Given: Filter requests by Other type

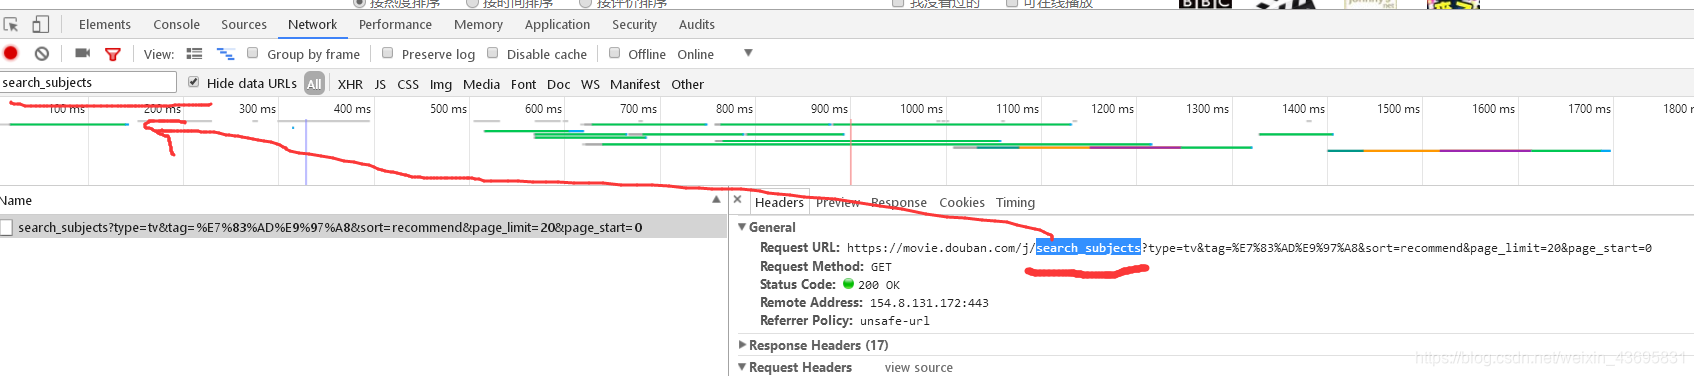Looking at the screenshot, I should click(x=688, y=84).
